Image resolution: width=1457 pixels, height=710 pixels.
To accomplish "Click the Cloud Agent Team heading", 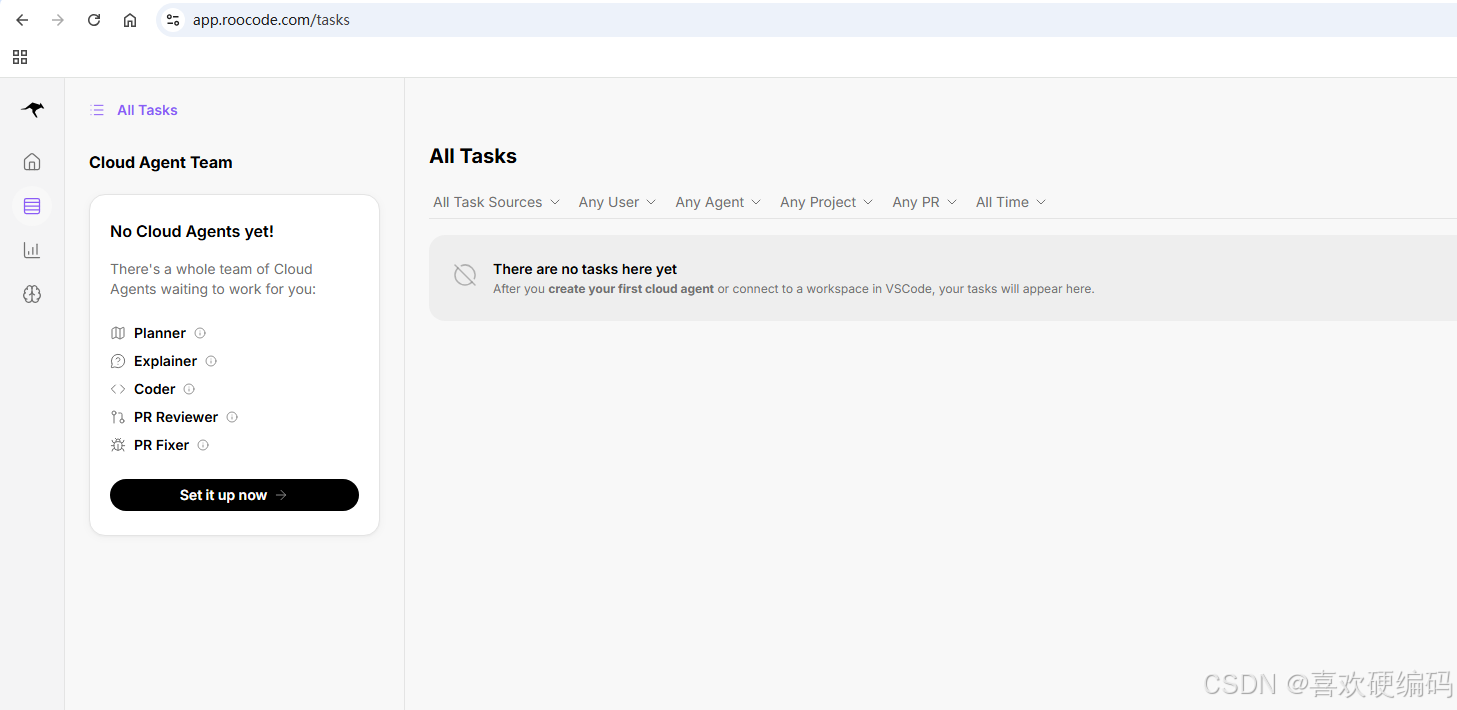I will click(x=161, y=162).
